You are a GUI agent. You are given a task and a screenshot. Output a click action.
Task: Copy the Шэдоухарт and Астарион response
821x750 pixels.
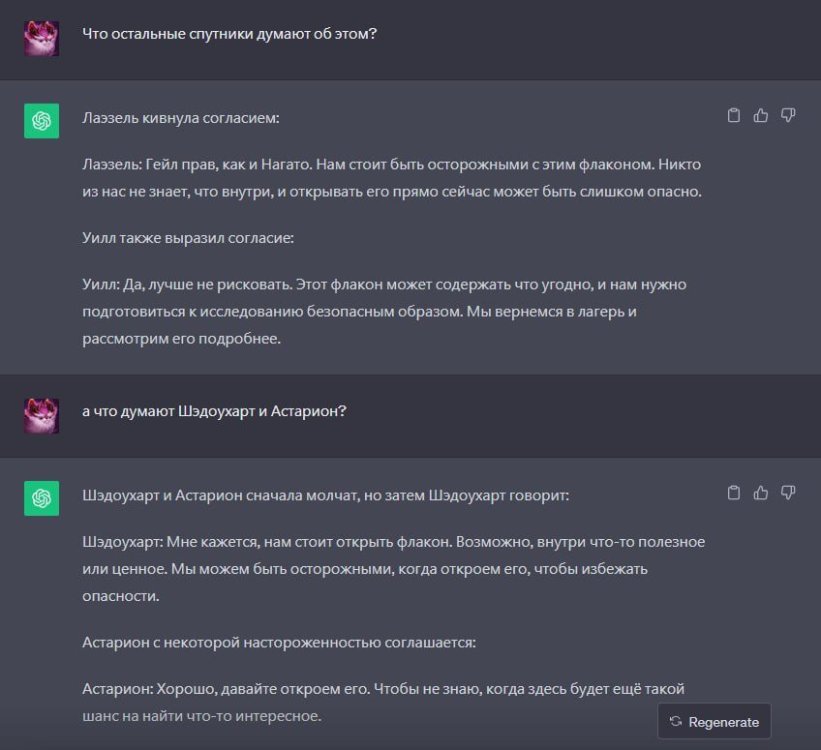coord(733,492)
